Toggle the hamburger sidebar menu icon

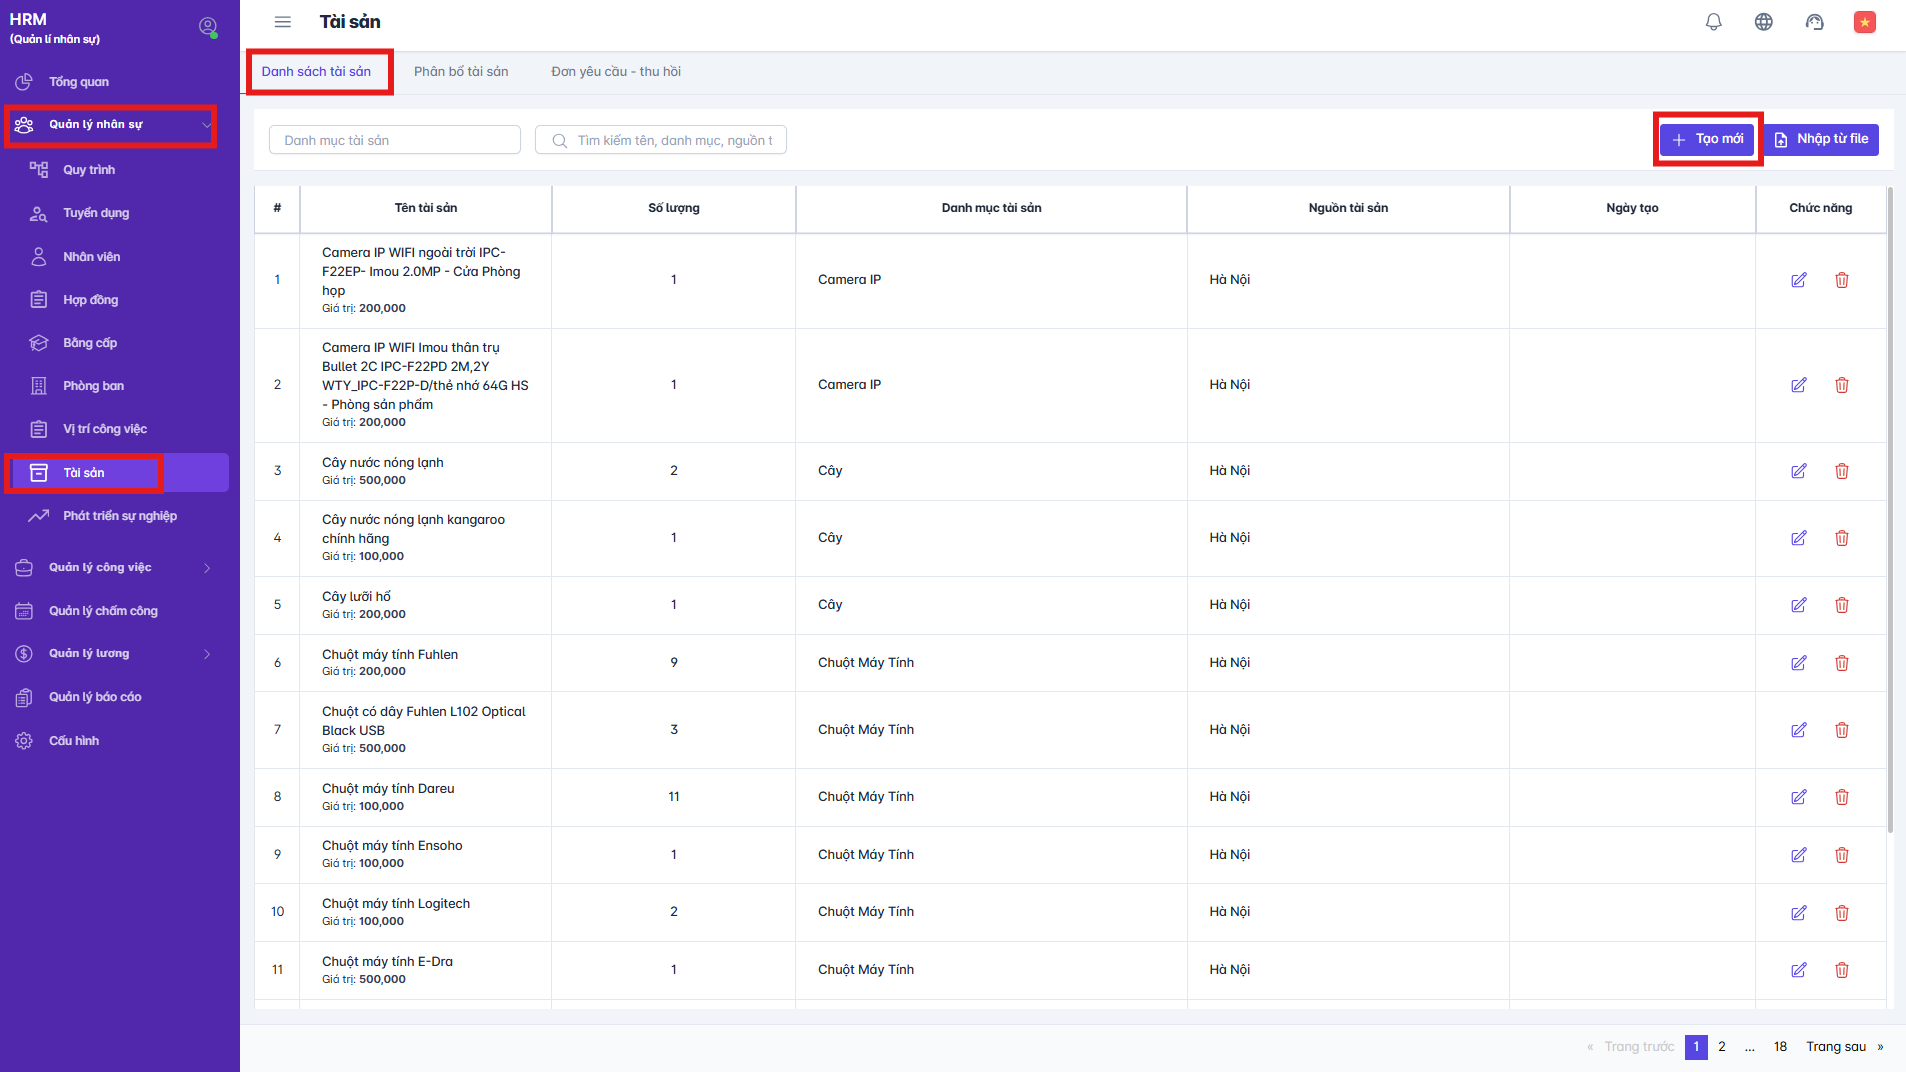pyautogui.click(x=283, y=22)
